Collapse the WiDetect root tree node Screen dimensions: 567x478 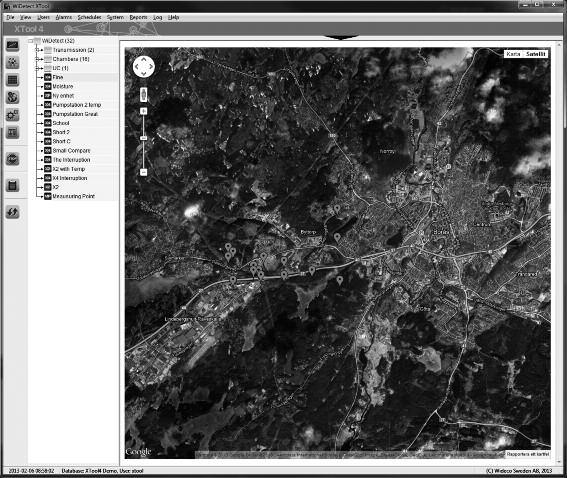tap(30, 41)
